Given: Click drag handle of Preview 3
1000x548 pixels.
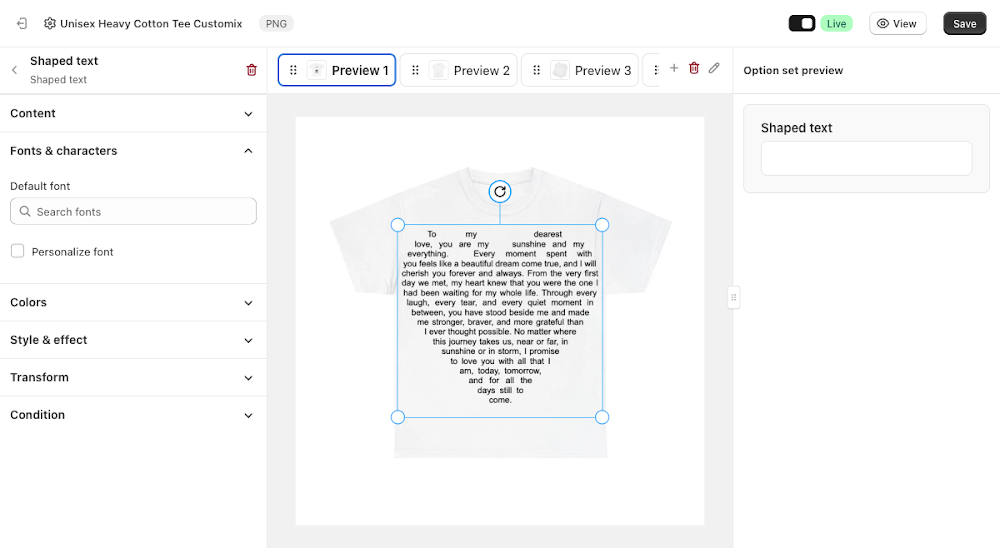Looking at the screenshot, I should [536, 70].
